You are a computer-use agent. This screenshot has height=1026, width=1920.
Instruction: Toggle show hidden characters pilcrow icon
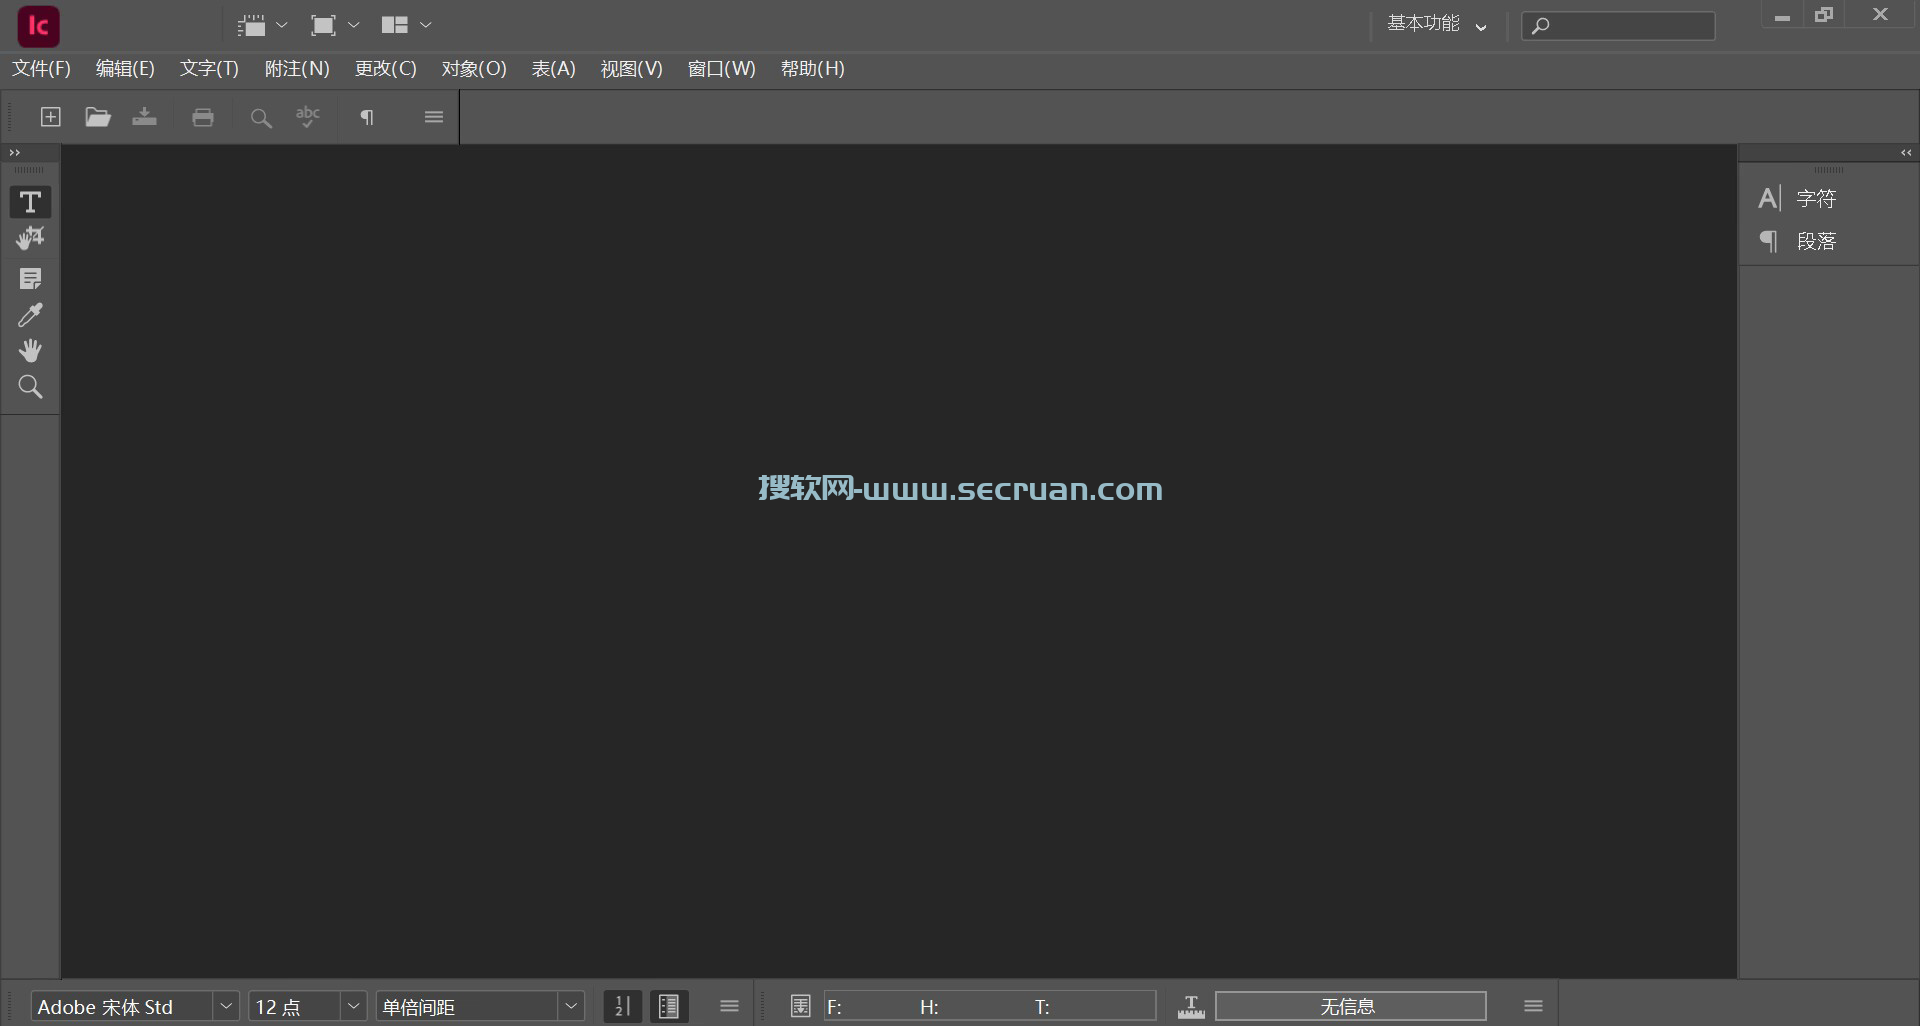click(x=367, y=117)
